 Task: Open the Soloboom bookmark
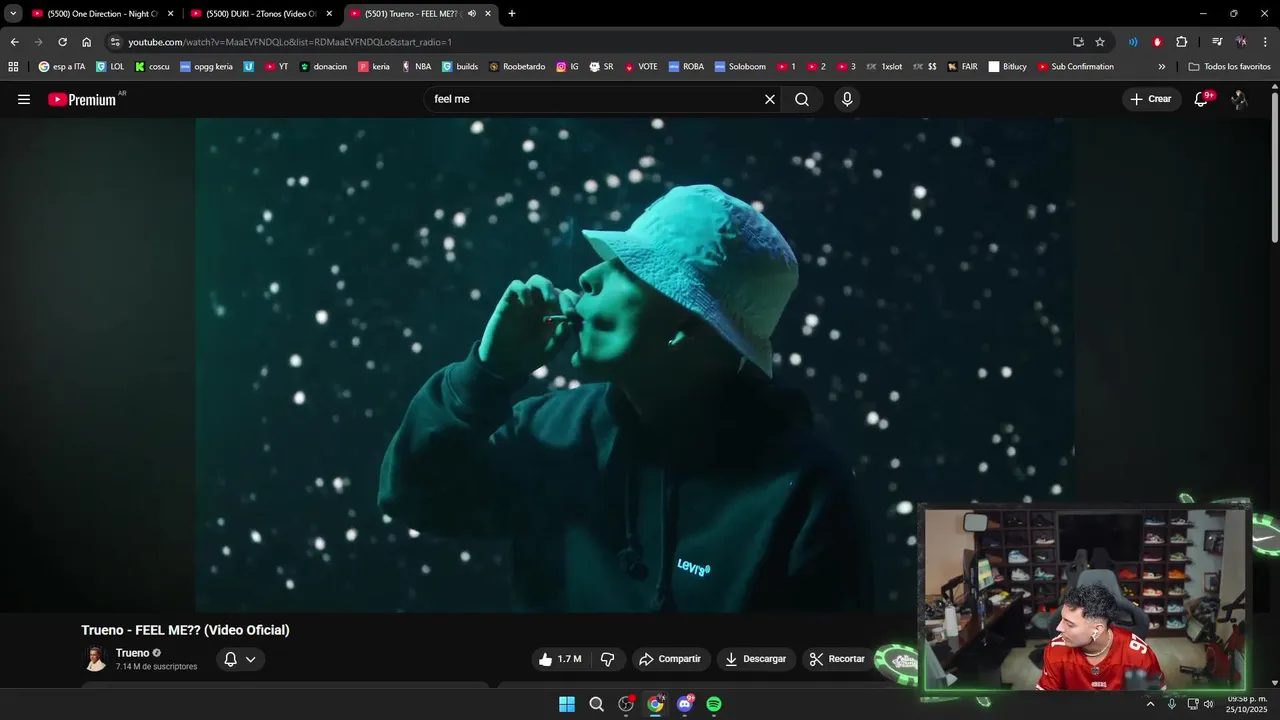click(x=740, y=67)
